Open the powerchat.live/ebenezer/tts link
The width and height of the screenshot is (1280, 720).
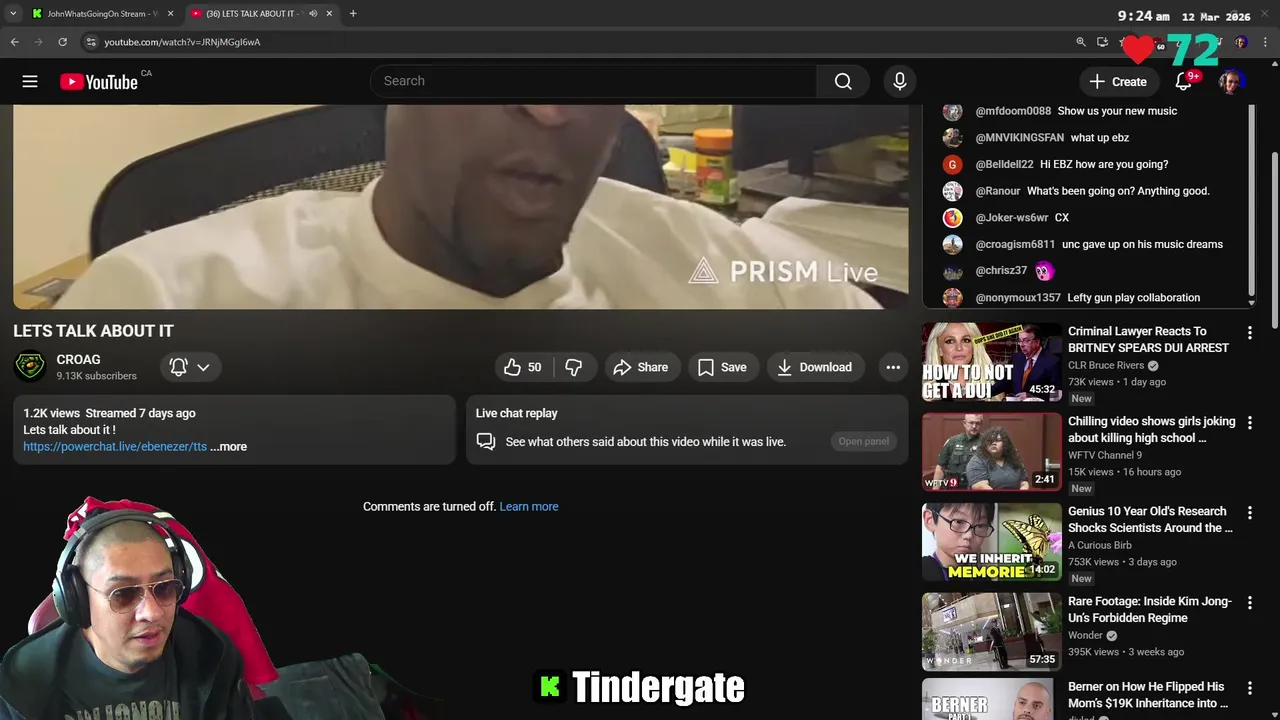(x=115, y=447)
